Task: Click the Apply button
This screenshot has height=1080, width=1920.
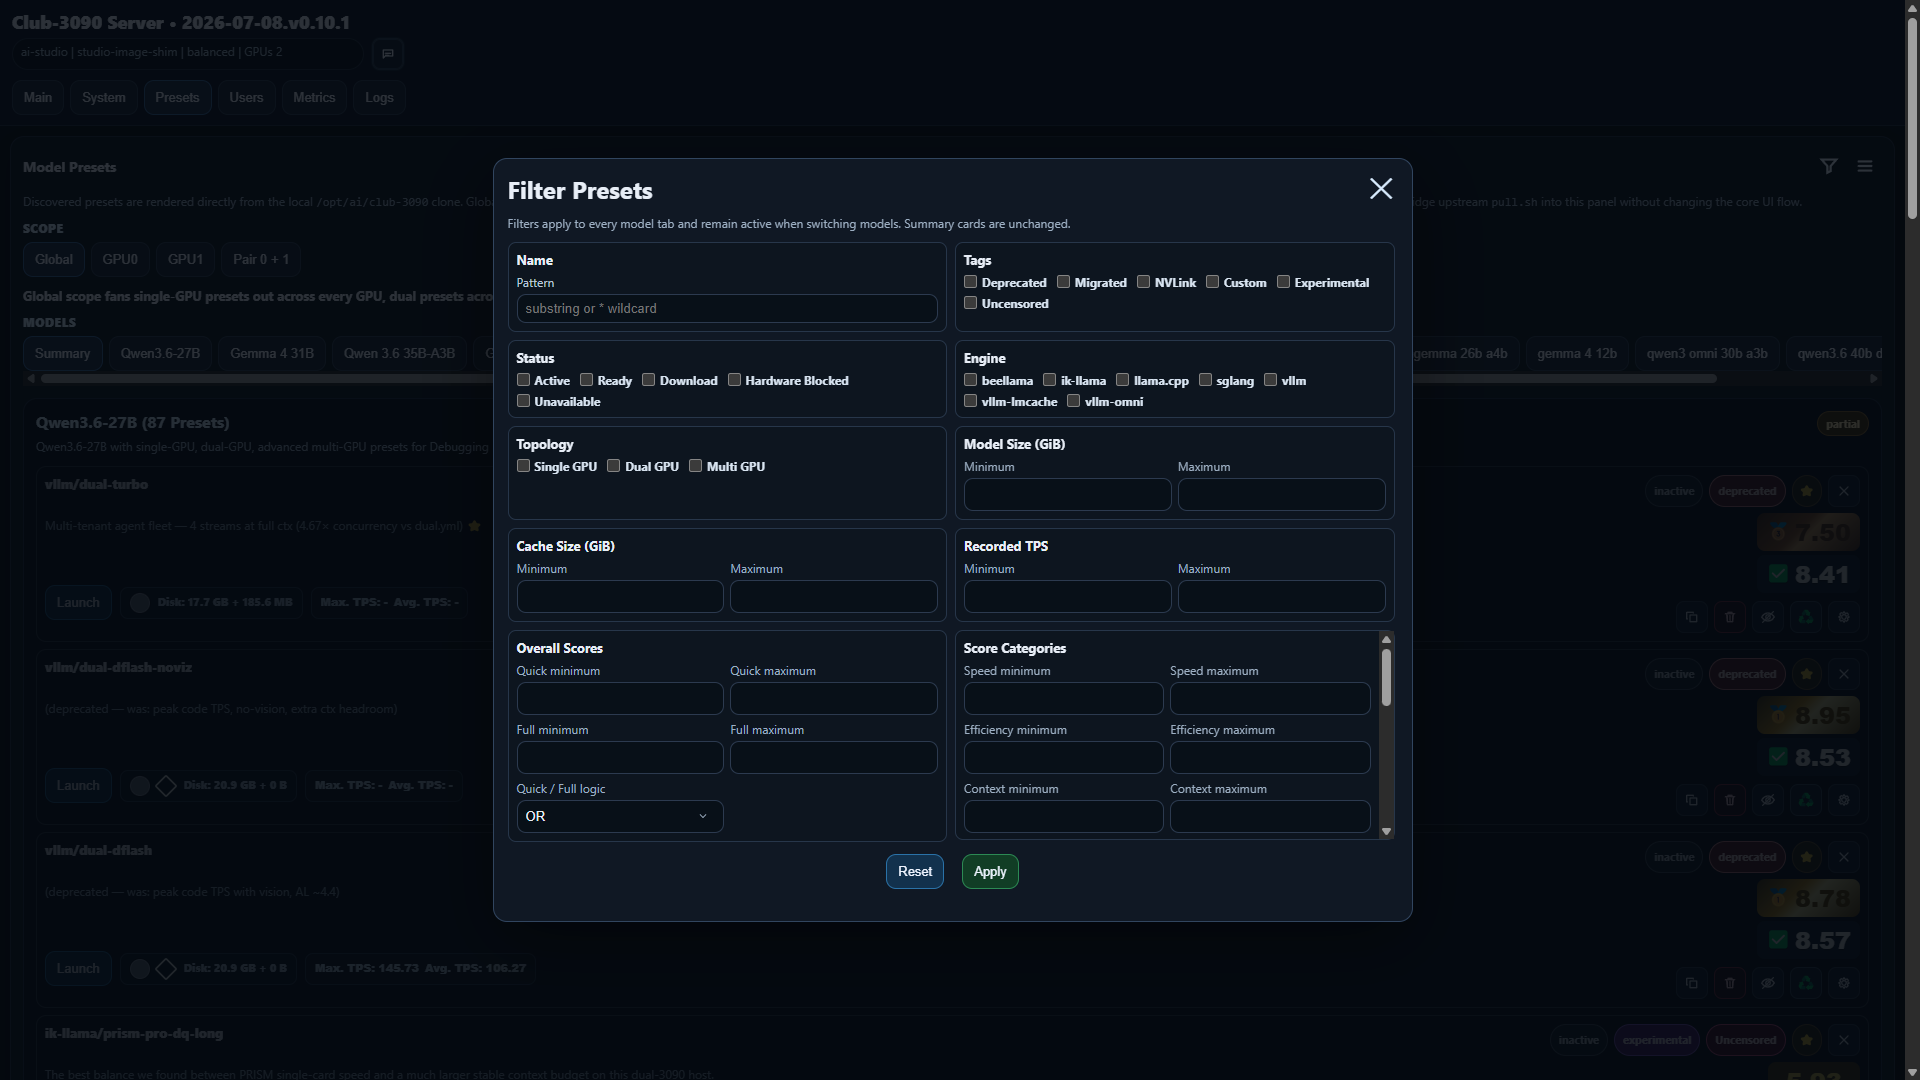Action: tap(990, 871)
